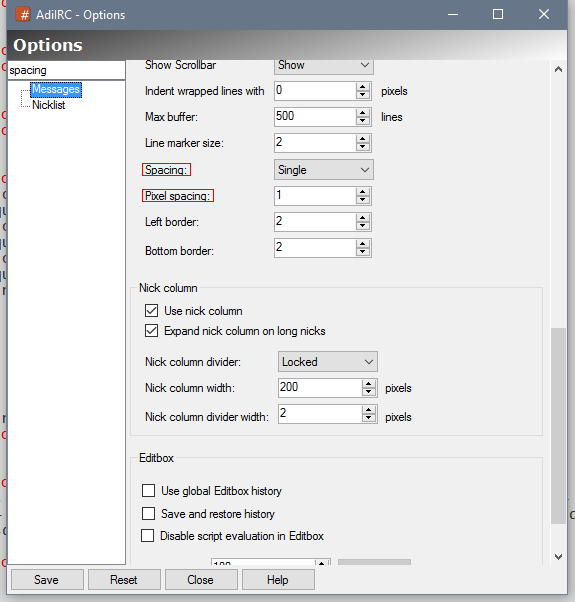Image resolution: width=575 pixels, height=602 pixels.
Task: Decrease the Line marker size
Action: (362, 147)
